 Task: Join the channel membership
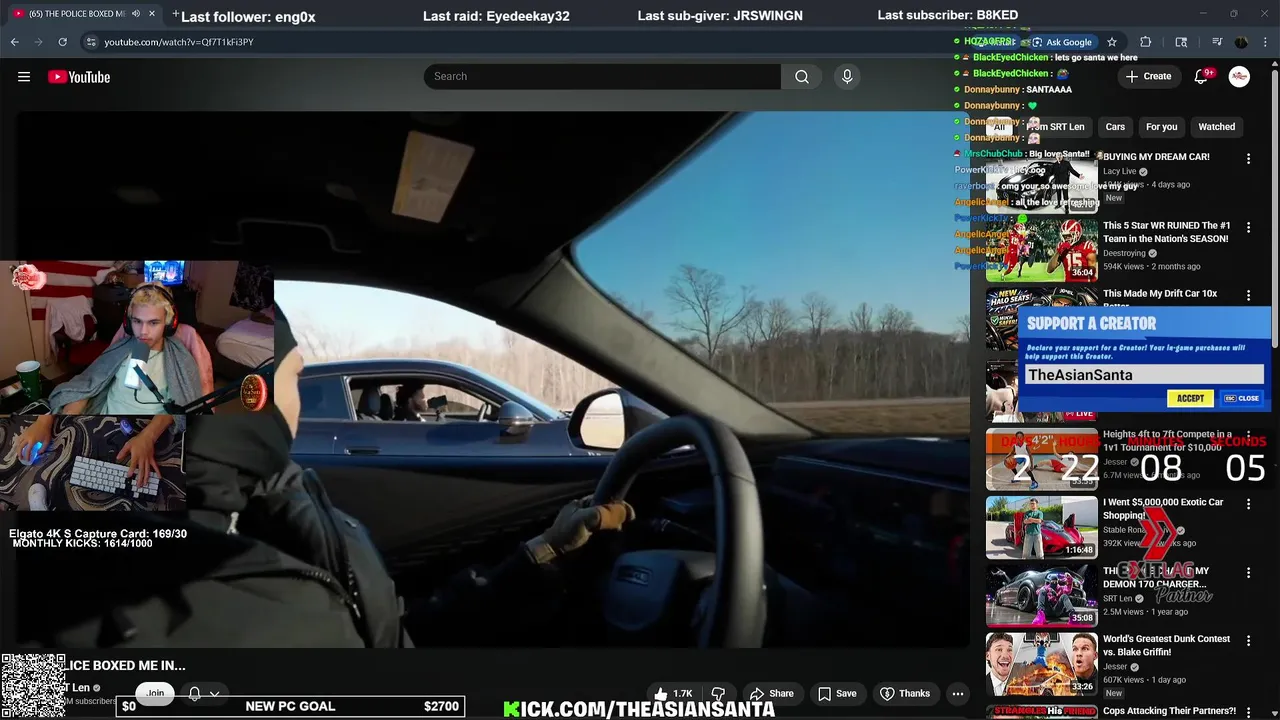point(155,693)
